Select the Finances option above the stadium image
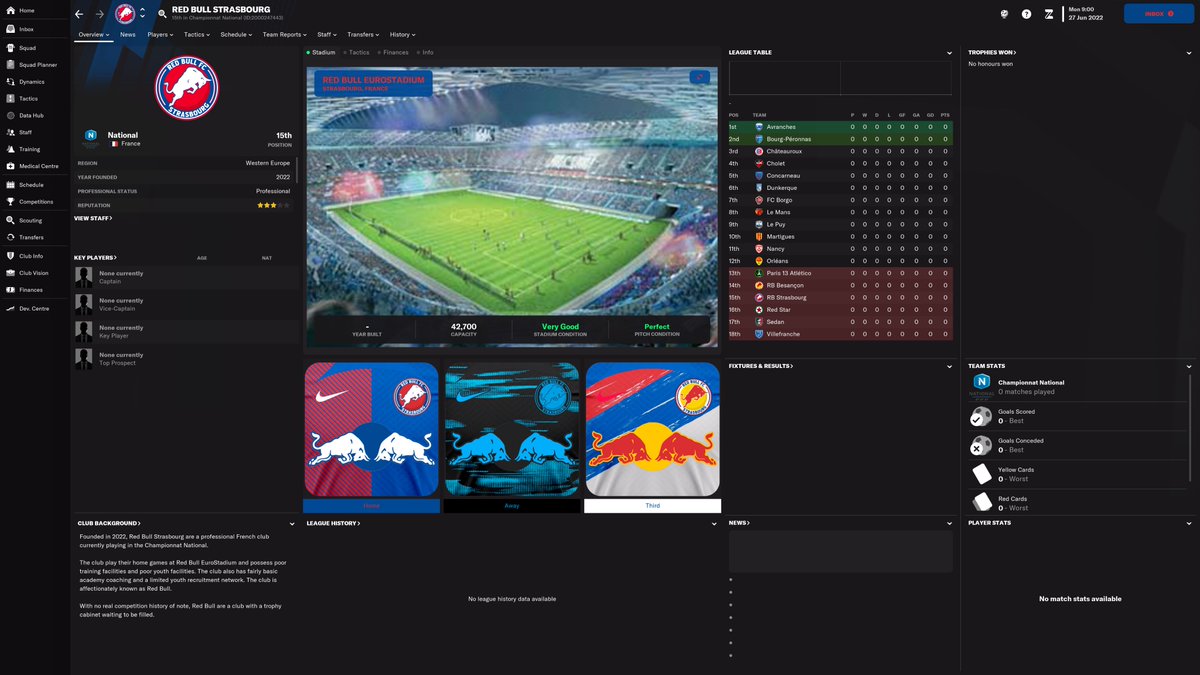The height and width of the screenshot is (675, 1200). point(393,52)
